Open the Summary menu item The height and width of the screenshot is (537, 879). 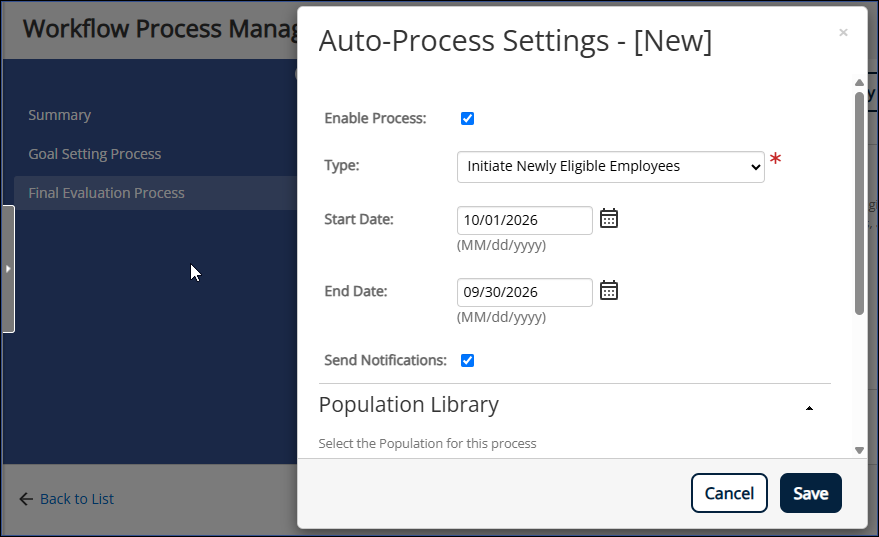click(x=59, y=115)
